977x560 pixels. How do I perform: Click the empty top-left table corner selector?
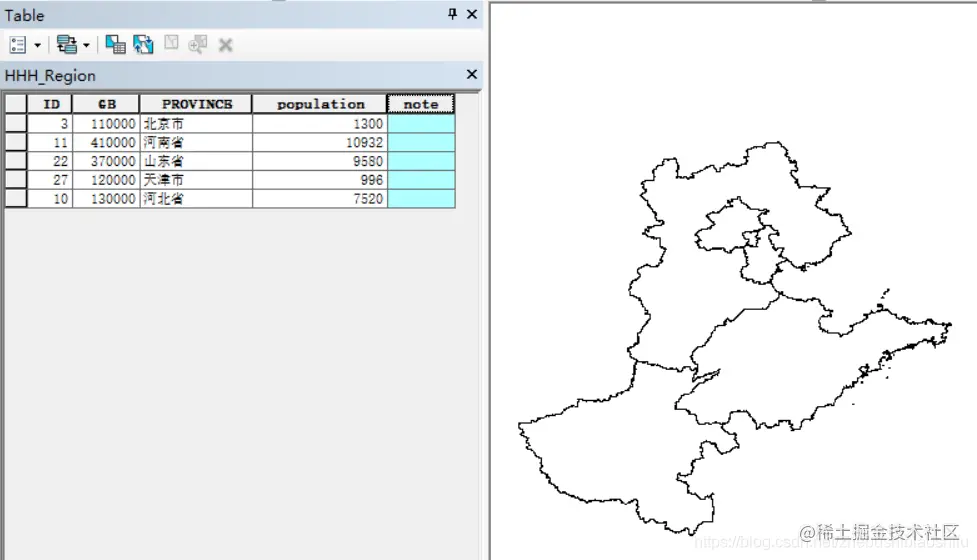click(x=16, y=104)
